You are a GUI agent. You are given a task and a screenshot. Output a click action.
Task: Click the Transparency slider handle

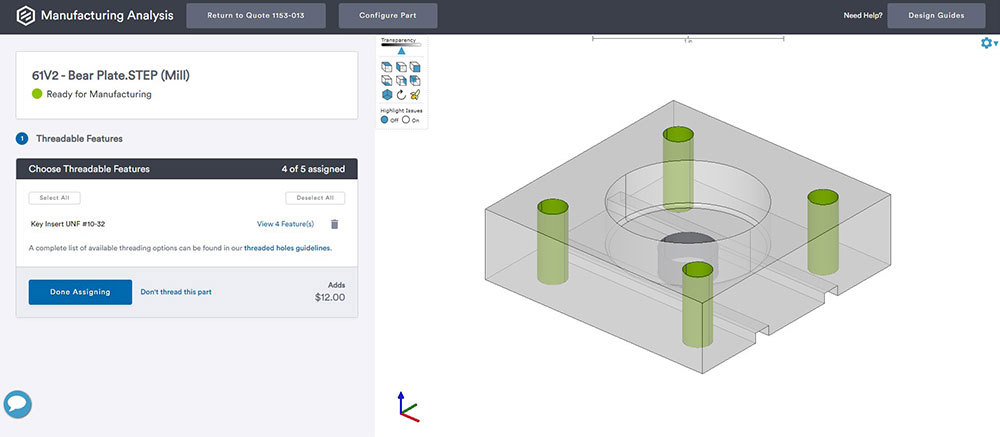[x=401, y=50]
